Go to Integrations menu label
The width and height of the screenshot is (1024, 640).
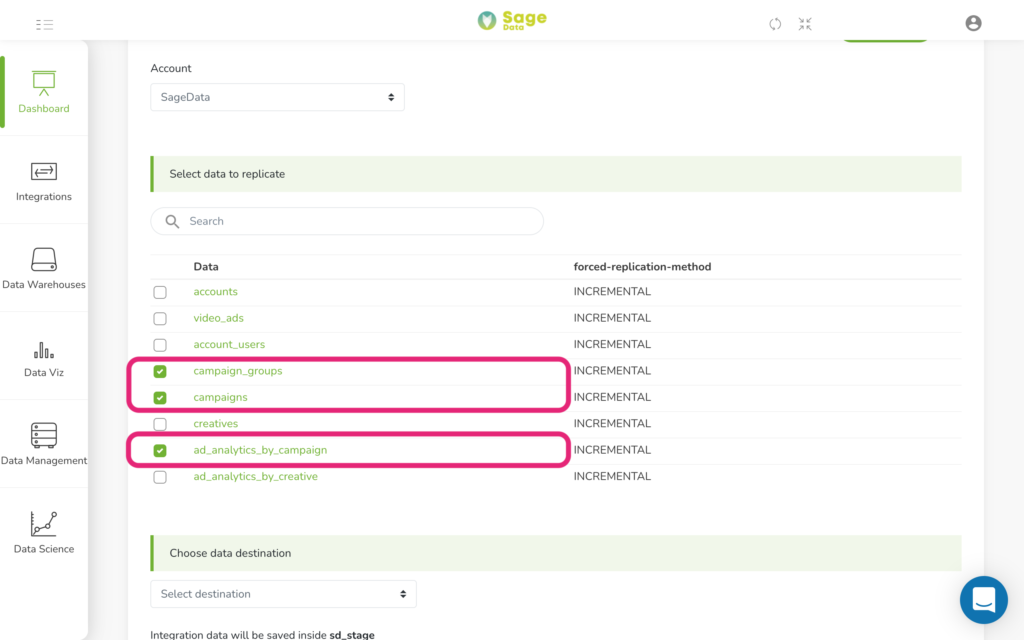44,197
